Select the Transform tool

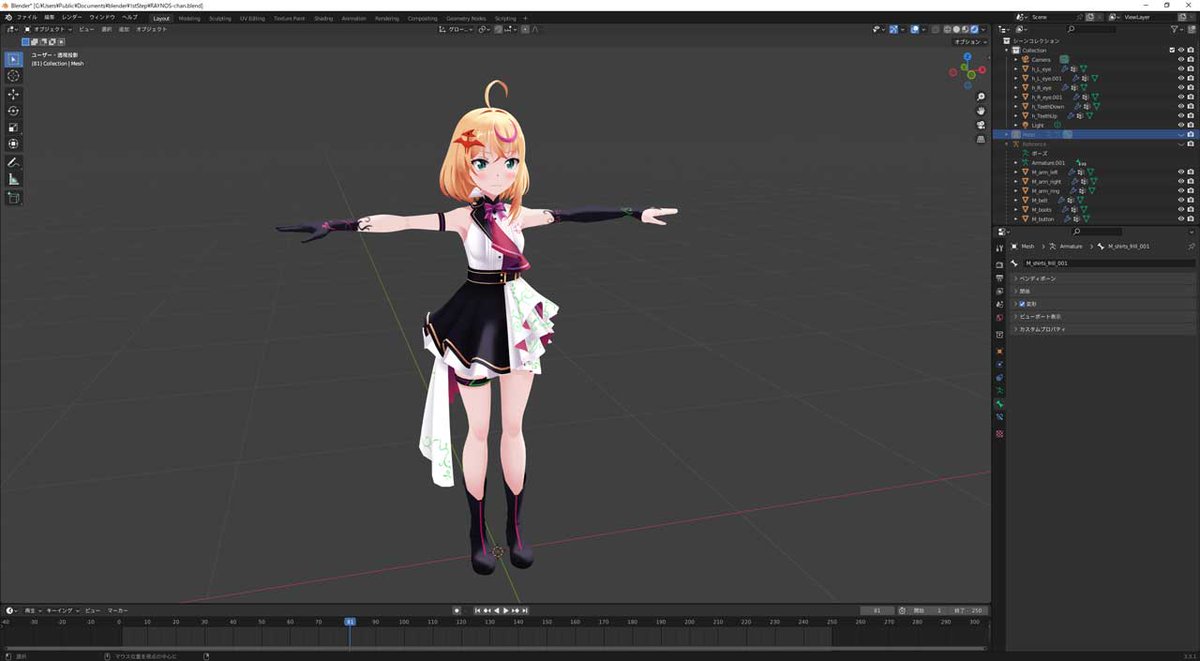(x=13, y=144)
